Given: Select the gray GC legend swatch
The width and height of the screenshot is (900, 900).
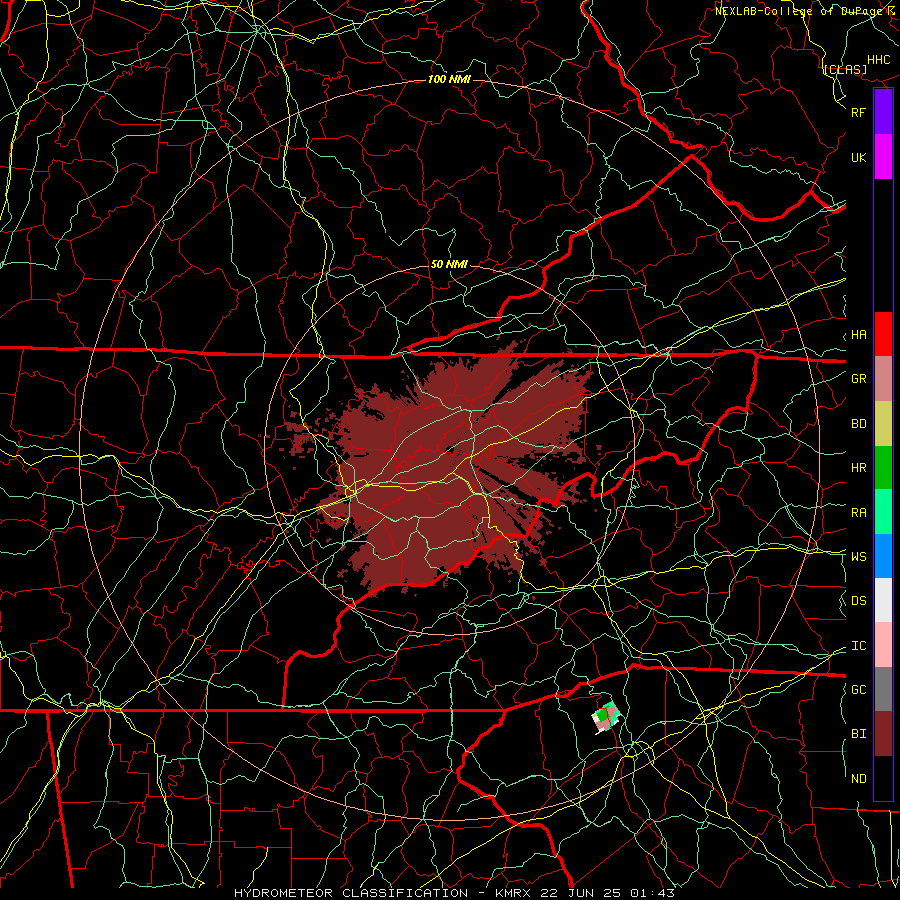Looking at the screenshot, I should click(x=883, y=689).
